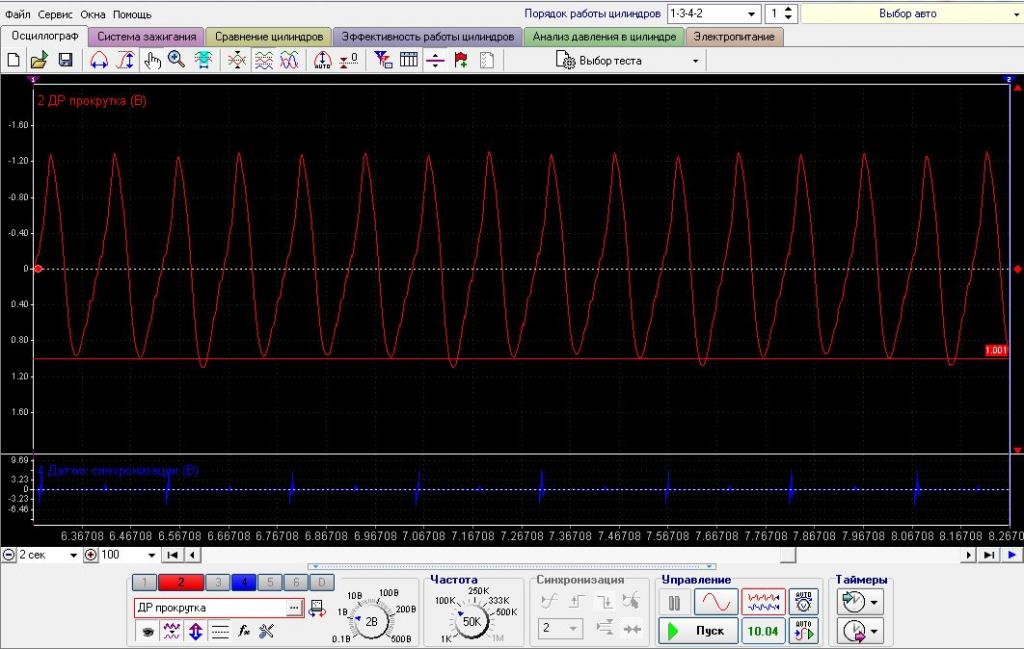The width and height of the screenshot is (1024, 649).
Task: Switch to Система зажигания tab
Action: click(x=146, y=37)
